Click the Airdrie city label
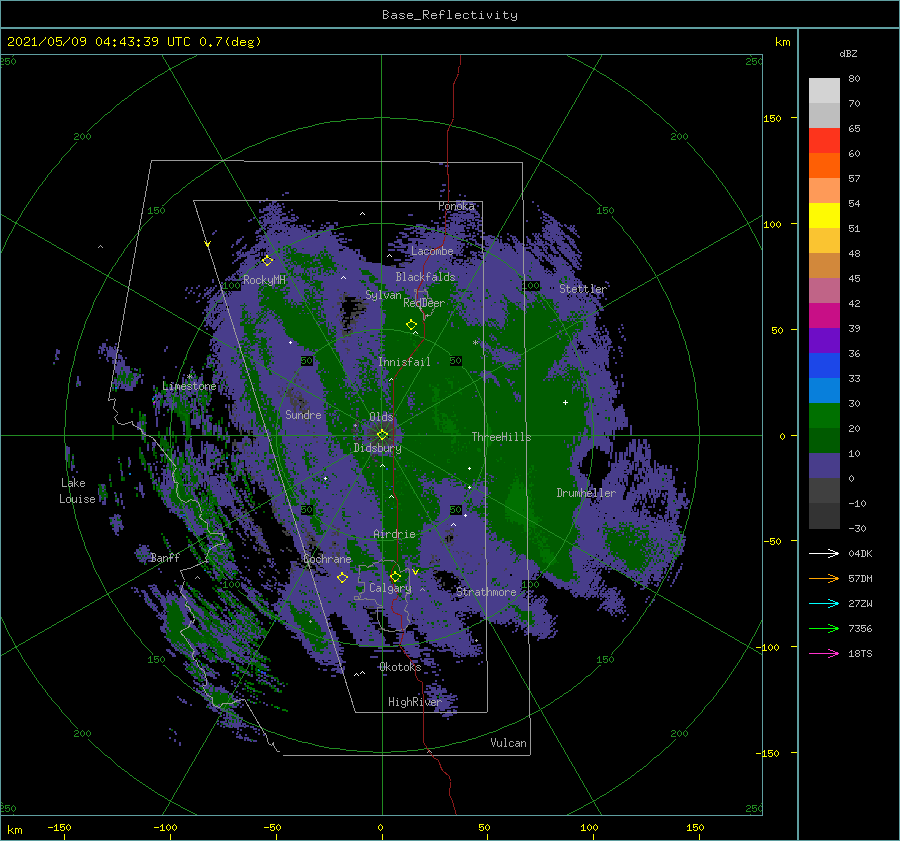The height and width of the screenshot is (841, 900). (x=394, y=534)
